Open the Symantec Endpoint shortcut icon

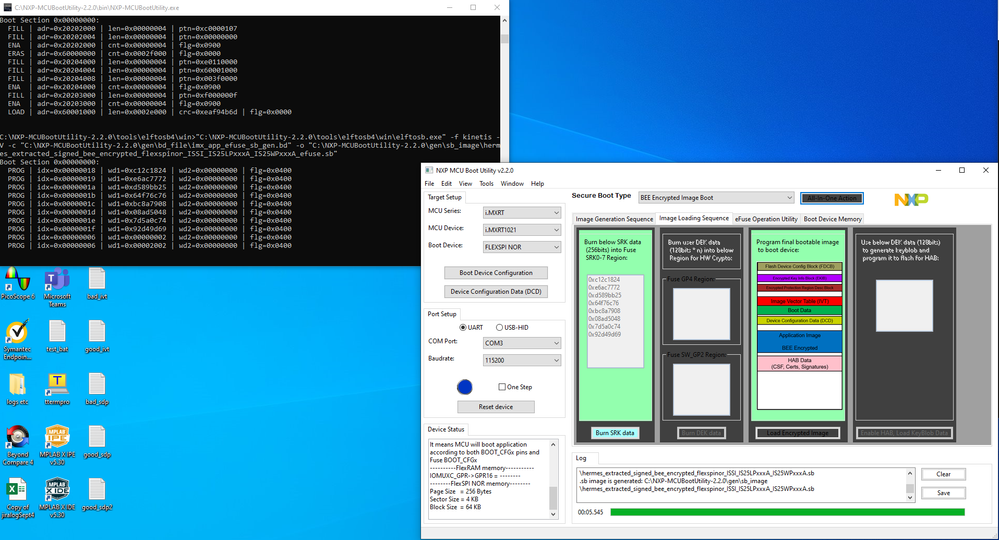17,340
